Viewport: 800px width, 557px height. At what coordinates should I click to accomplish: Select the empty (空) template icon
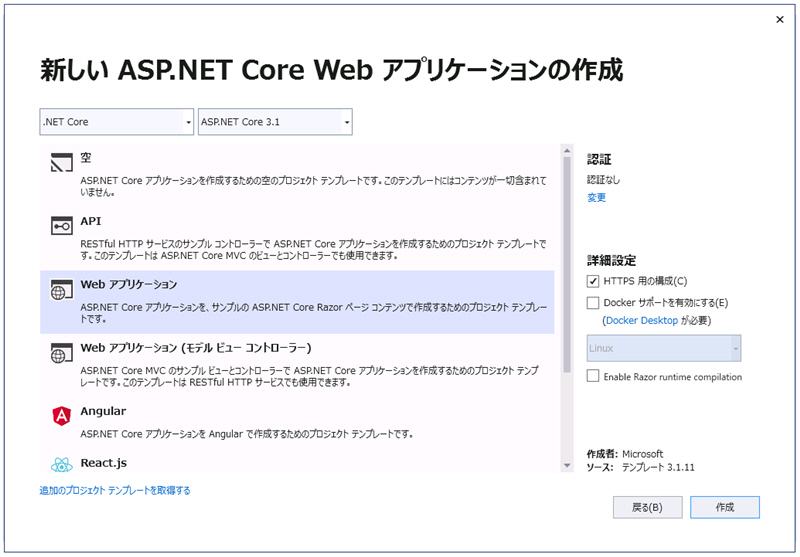[61, 163]
